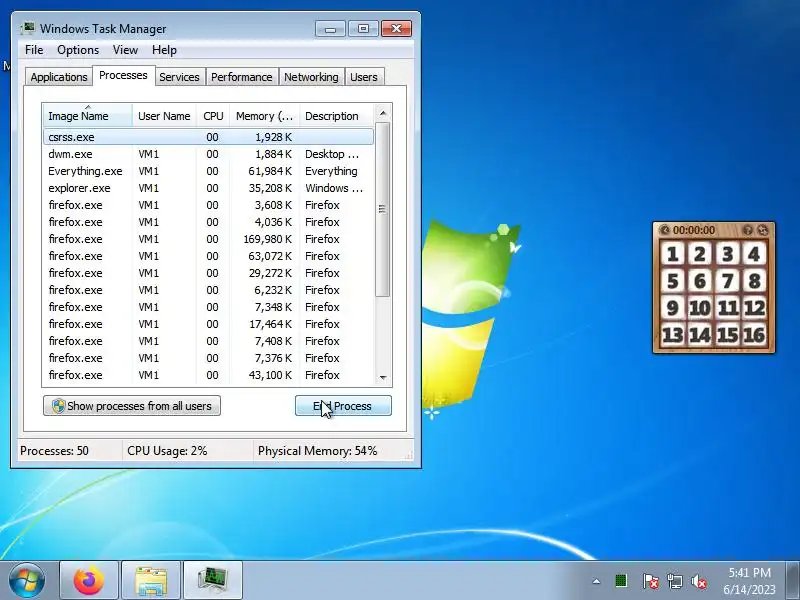800x600 pixels.
Task: Switch to the Users tab
Action: [x=364, y=77]
